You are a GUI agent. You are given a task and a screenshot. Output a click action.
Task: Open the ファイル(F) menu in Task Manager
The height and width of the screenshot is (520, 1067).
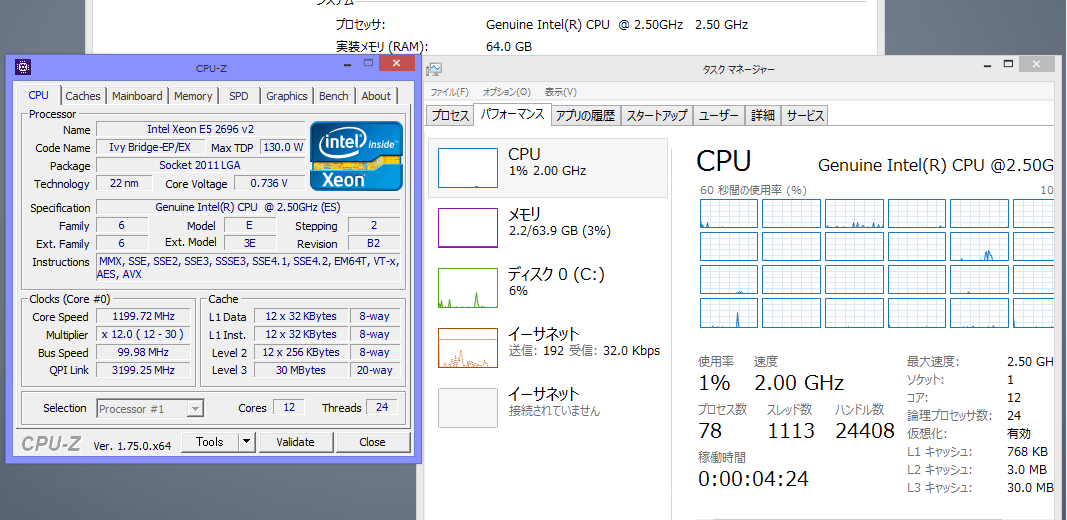(449, 92)
